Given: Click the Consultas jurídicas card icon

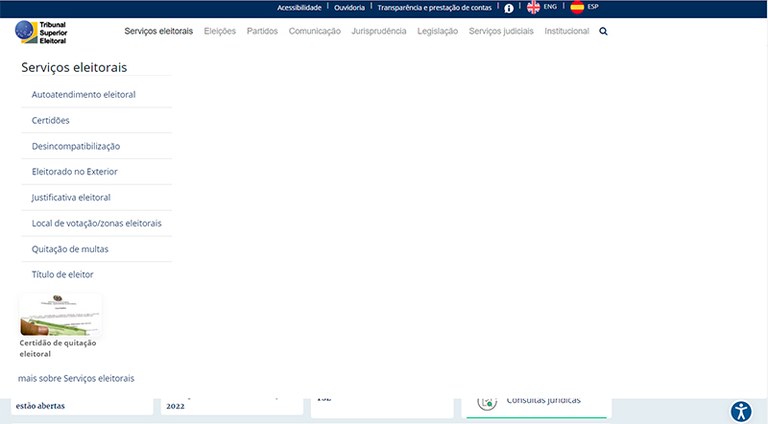Looking at the screenshot, I should [x=487, y=401].
